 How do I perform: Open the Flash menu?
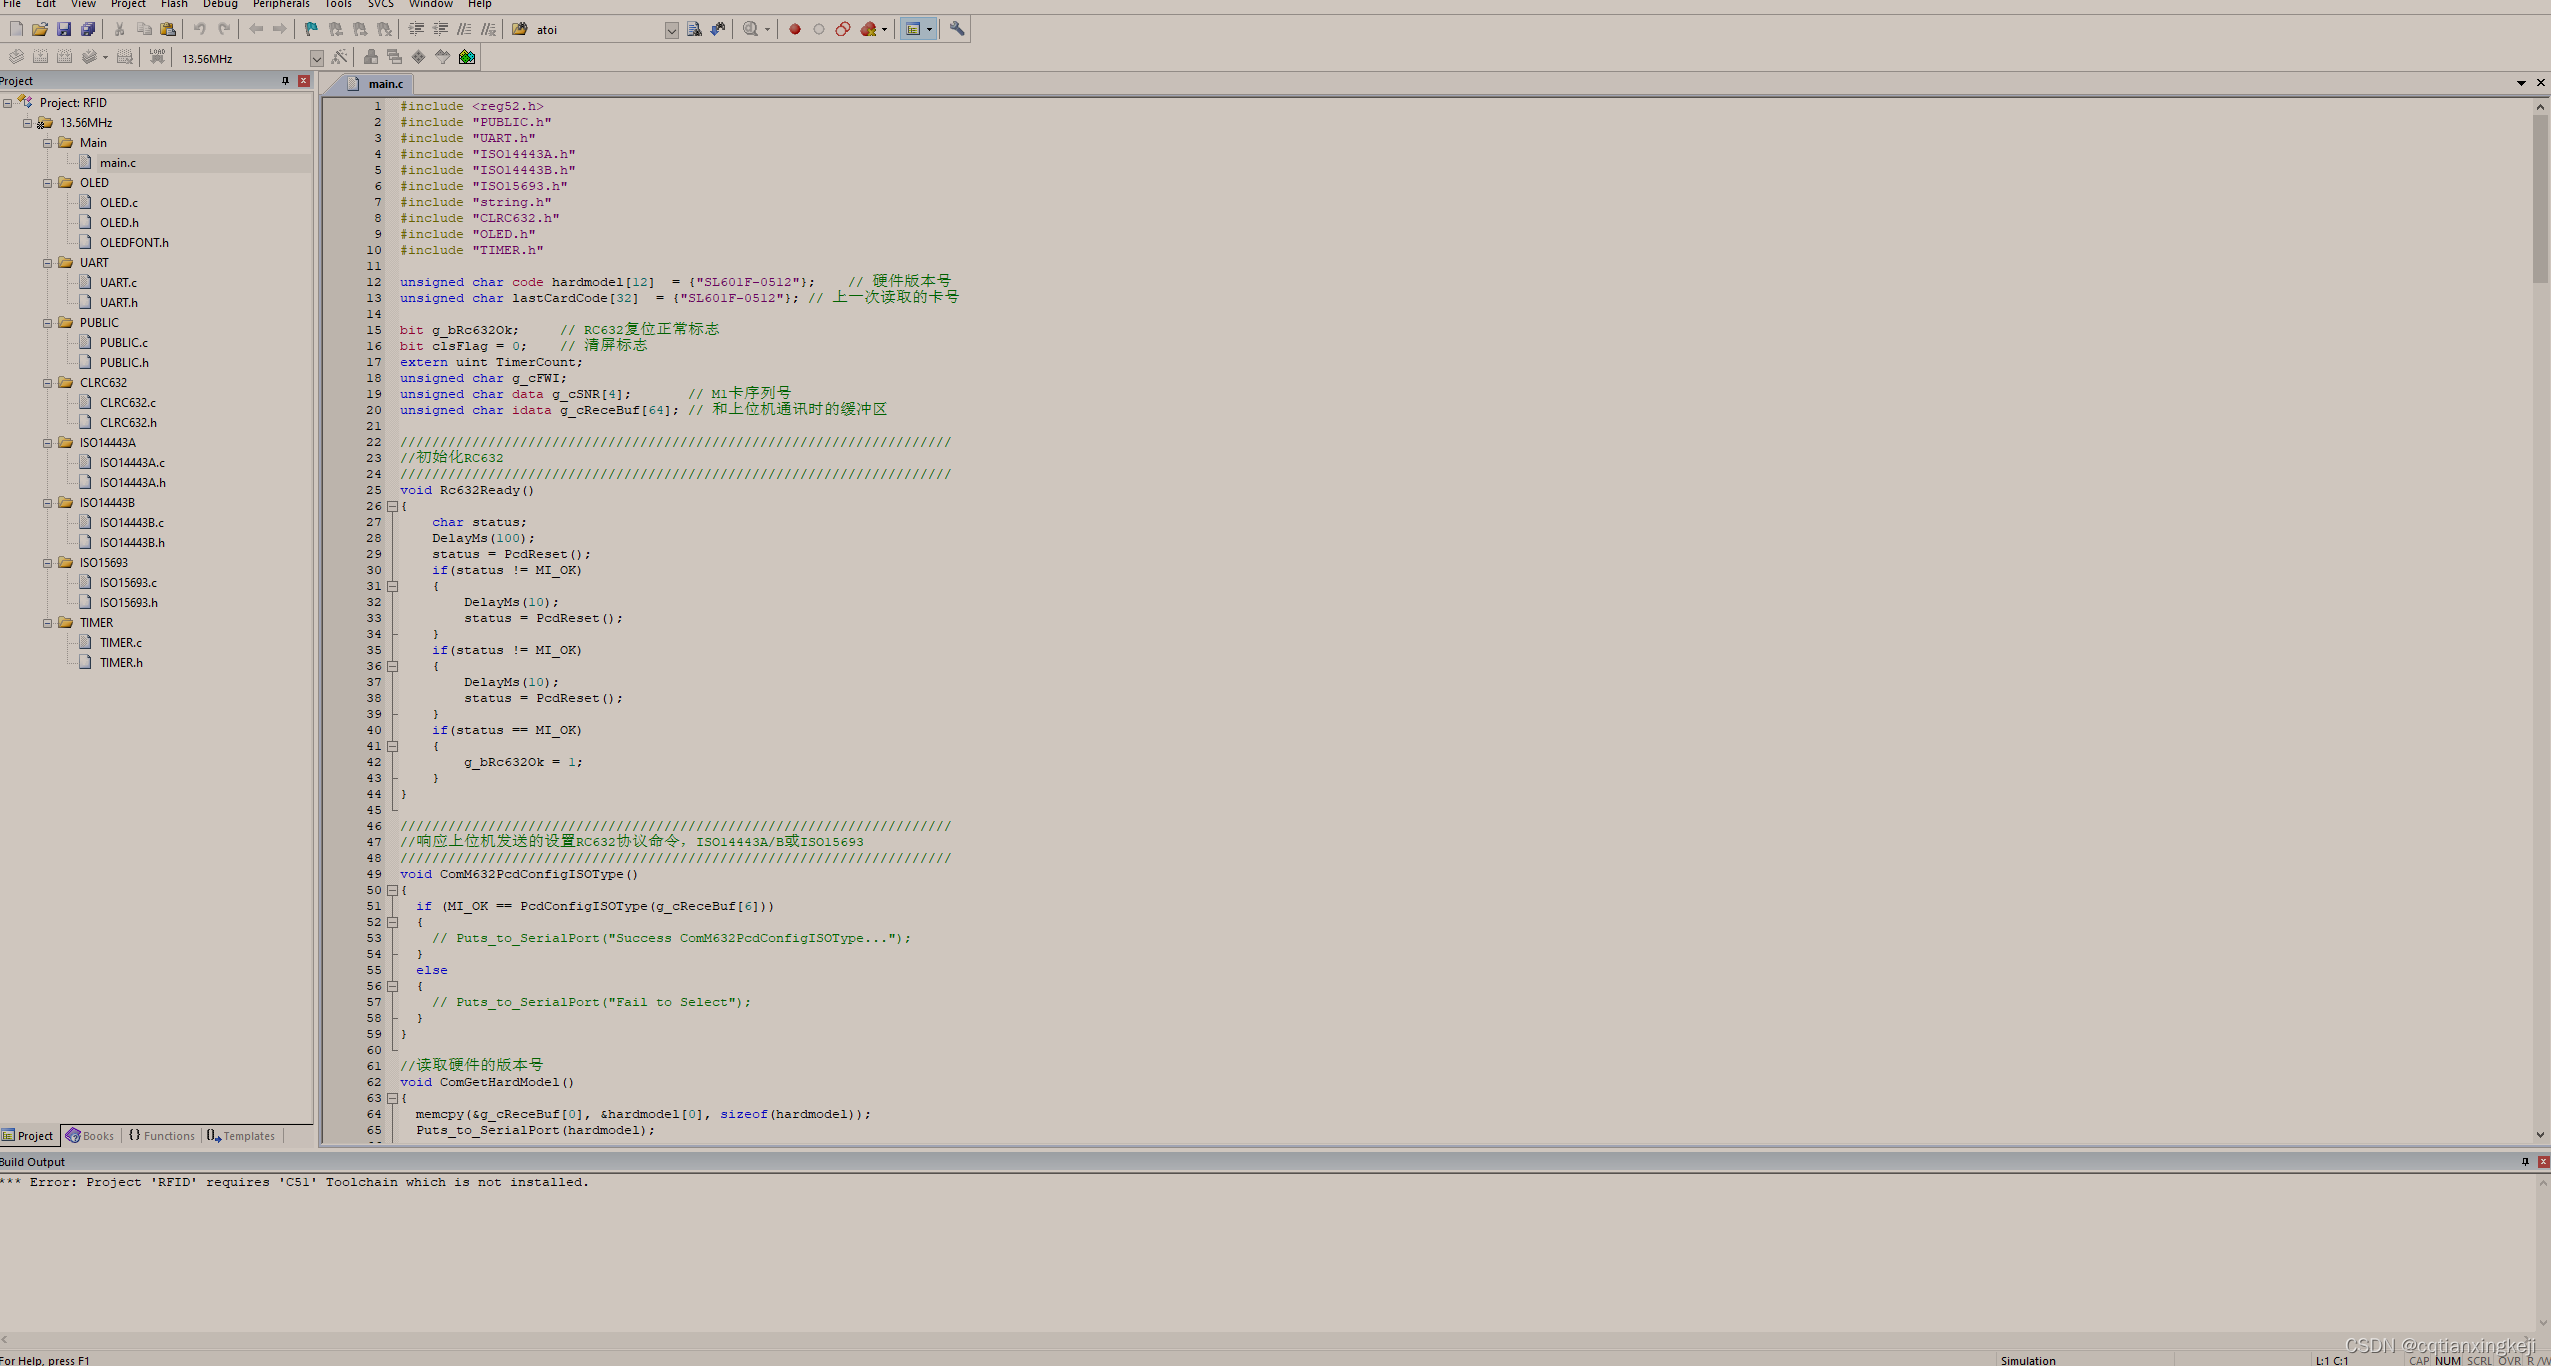(x=174, y=4)
